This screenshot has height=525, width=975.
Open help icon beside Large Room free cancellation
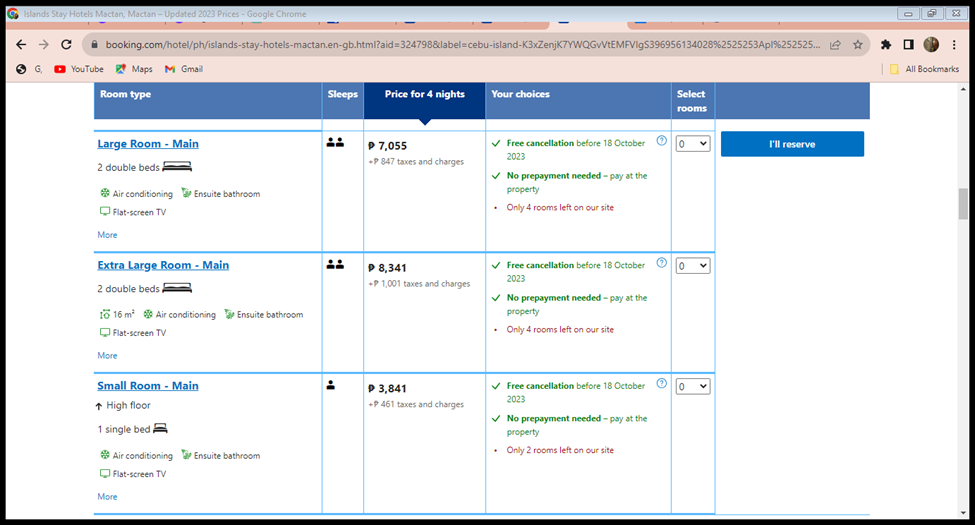point(662,141)
